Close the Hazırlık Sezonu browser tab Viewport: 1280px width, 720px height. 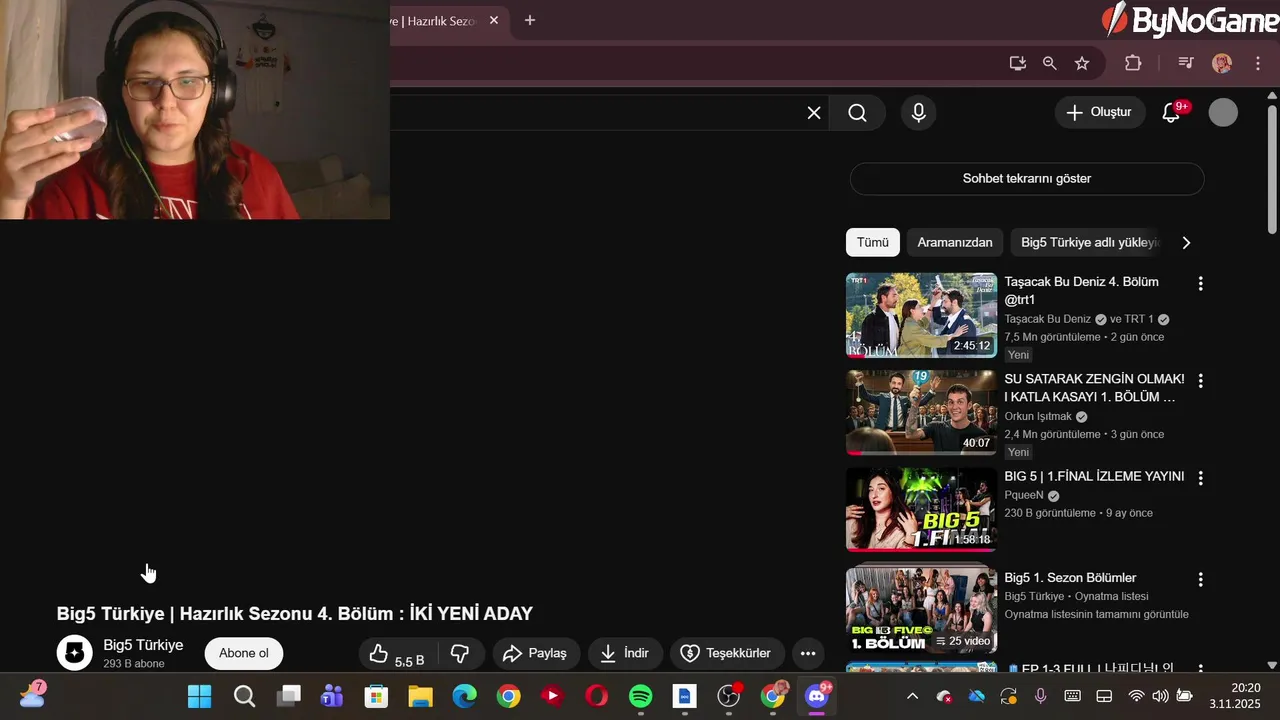coord(494,20)
